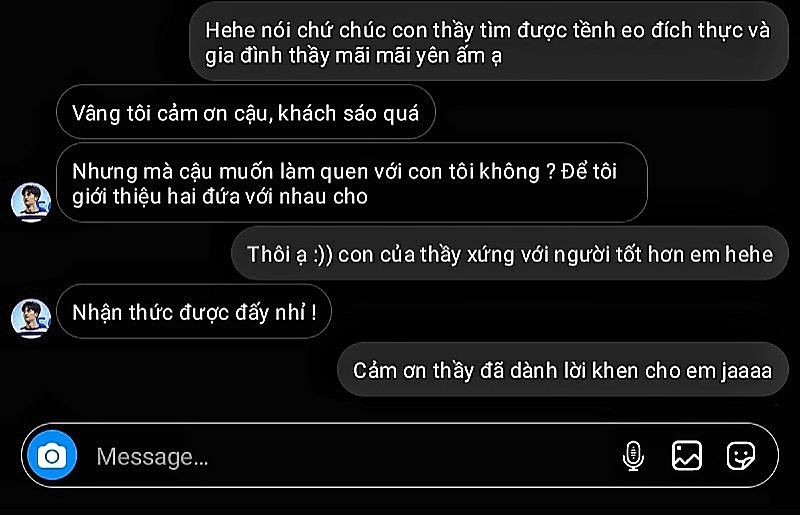This screenshot has width=800, height=515.
Task: Open sender's avatar beside 'Nhận thức được đấy nhỉ' message
Action: pyautogui.click(x=31, y=318)
